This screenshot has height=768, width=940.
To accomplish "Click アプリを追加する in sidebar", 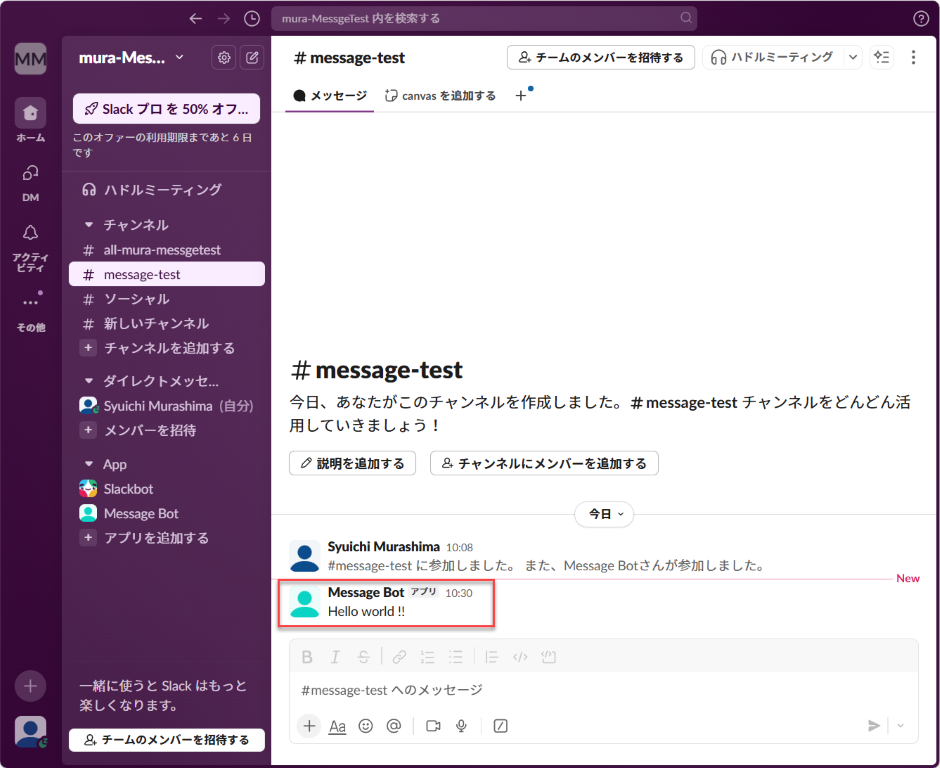I will (x=167, y=538).
